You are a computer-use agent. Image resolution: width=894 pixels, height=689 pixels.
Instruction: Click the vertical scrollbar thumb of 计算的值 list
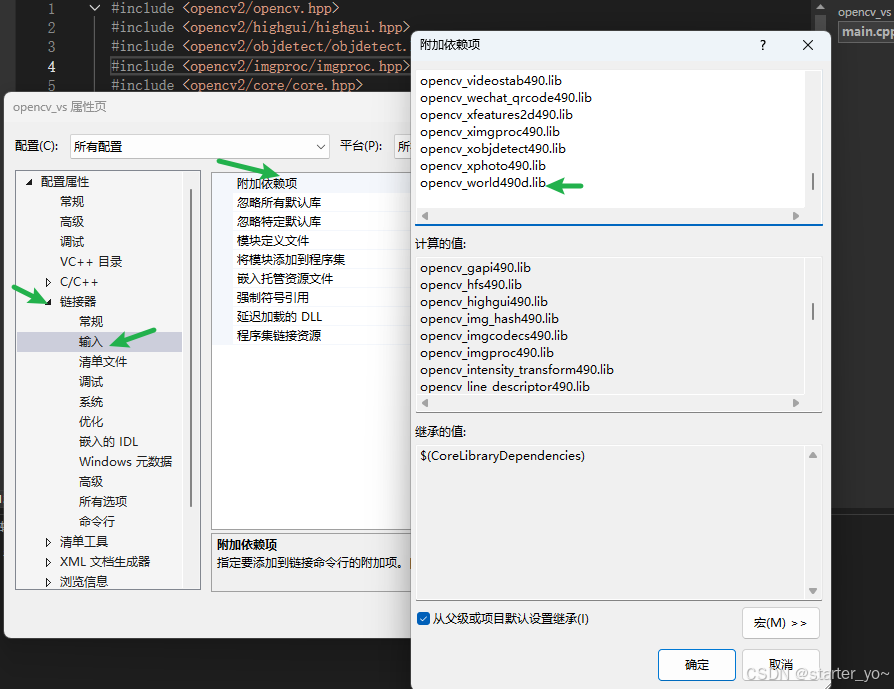click(x=813, y=311)
